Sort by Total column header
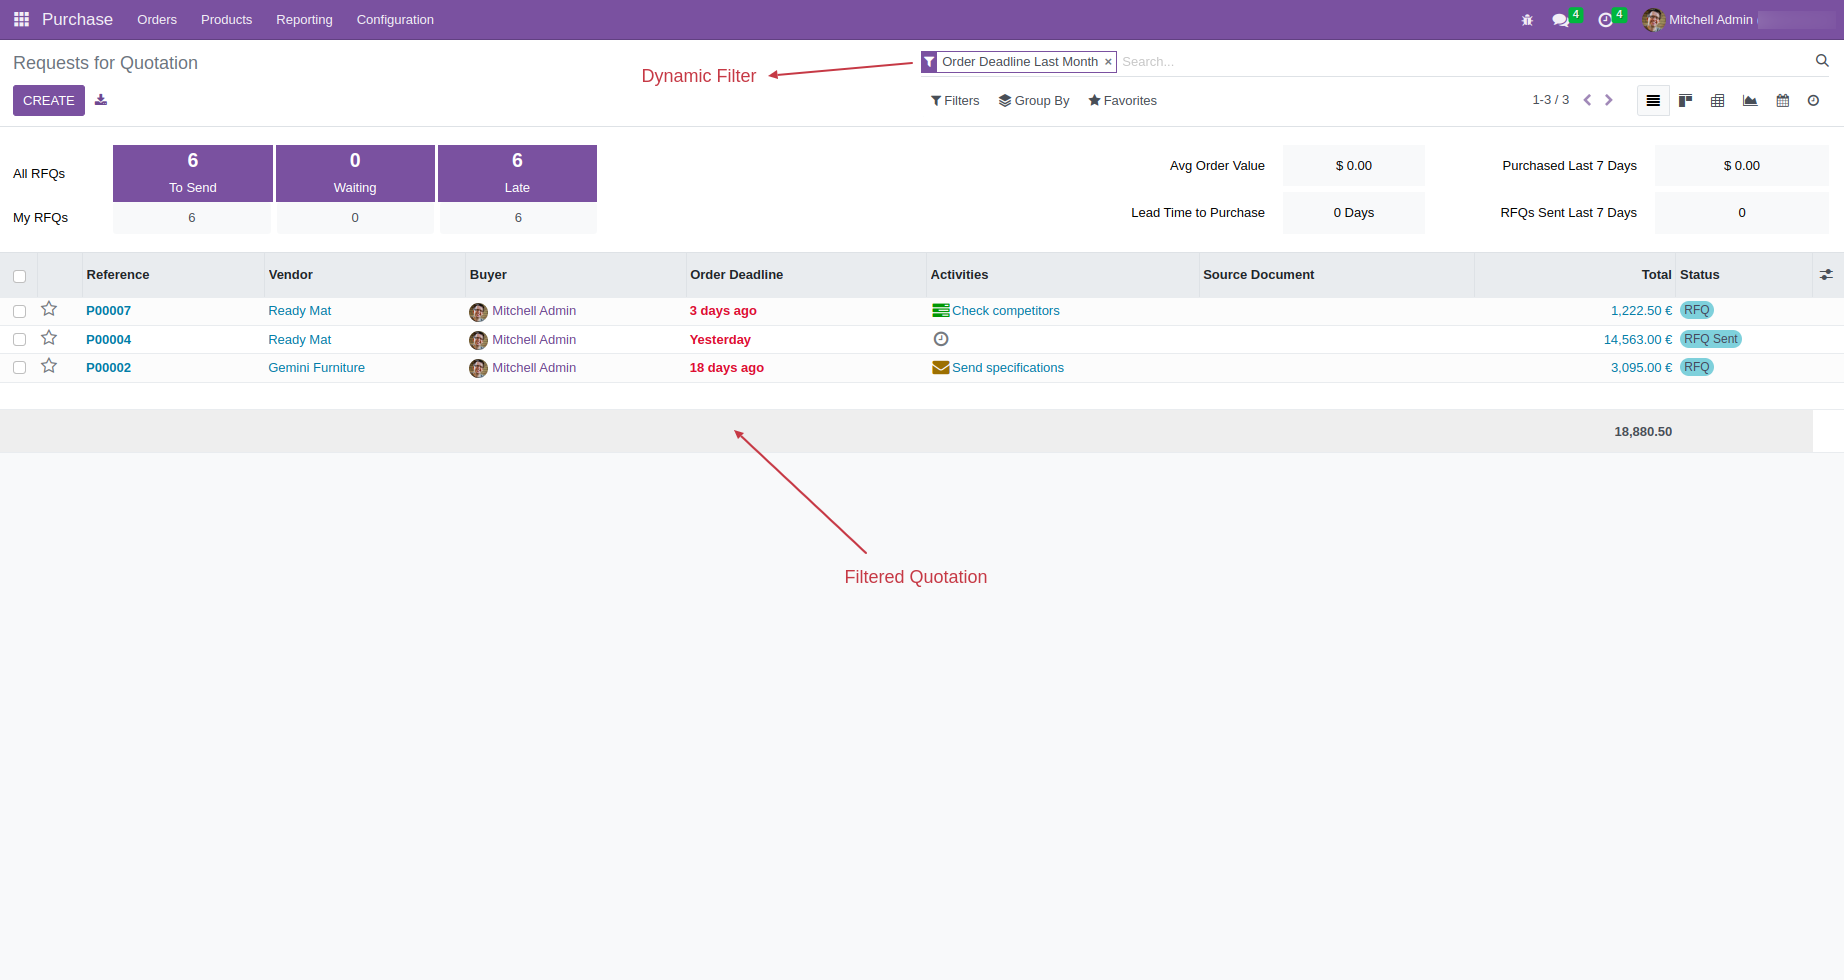The image size is (1844, 980). tap(1656, 275)
